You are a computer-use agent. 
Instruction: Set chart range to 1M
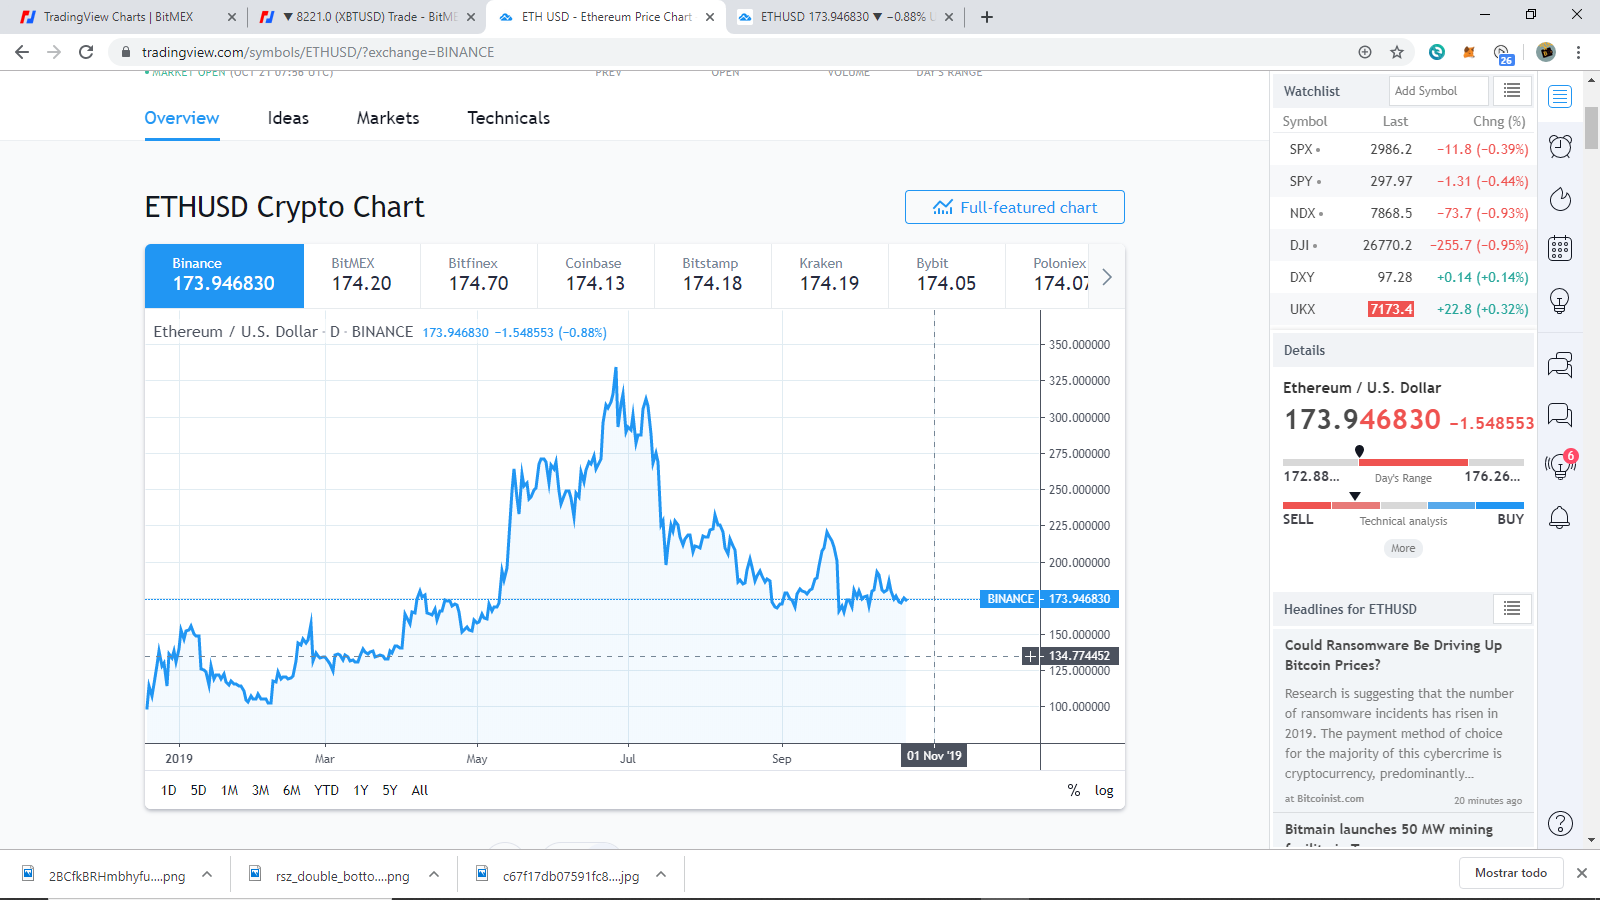coord(230,790)
